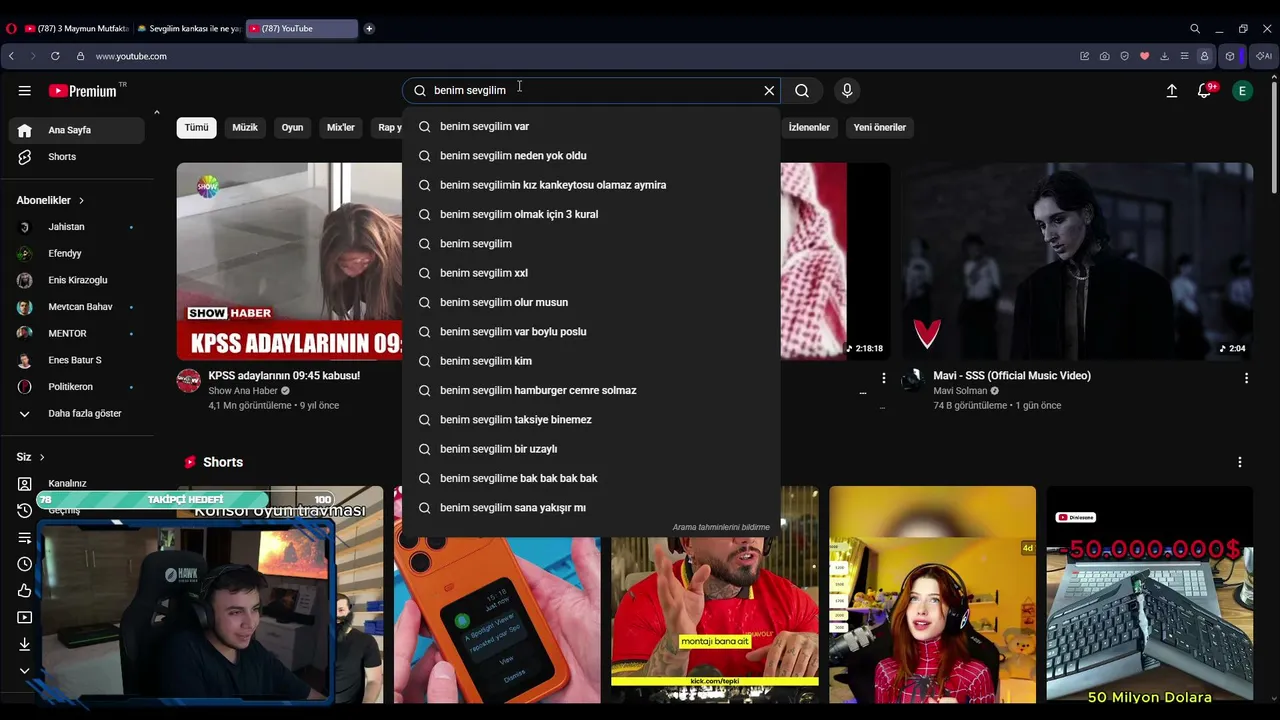Expand the Abonelikler section arrow
The image size is (1280, 720).
click(x=81, y=201)
